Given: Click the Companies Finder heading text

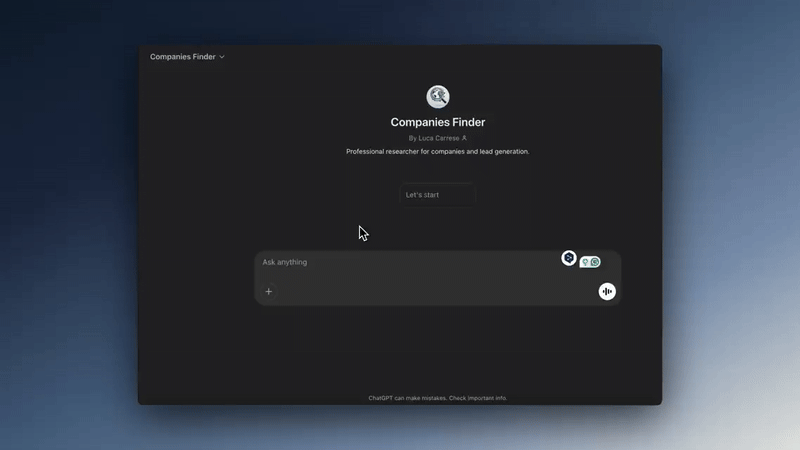Looking at the screenshot, I should (x=438, y=122).
